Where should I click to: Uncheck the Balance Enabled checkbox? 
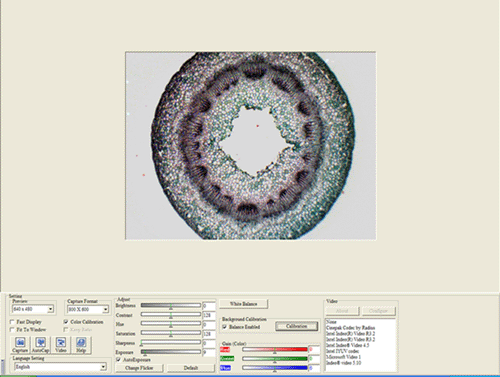(225, 327)
